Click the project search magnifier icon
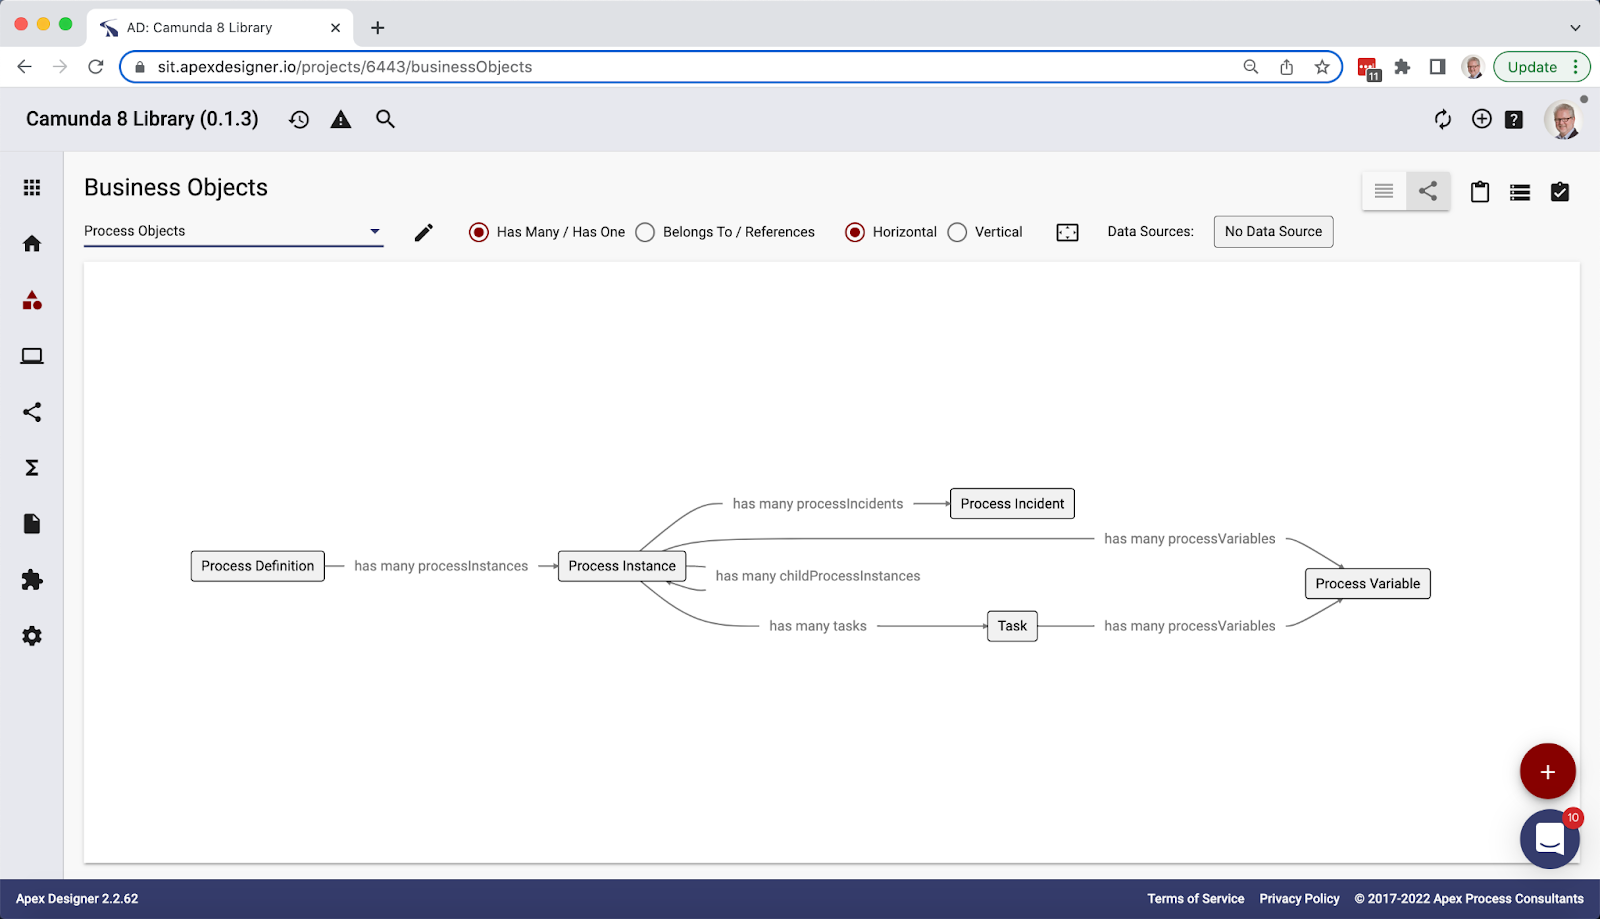This screenshot has width=1600, height=919. pos(385,119)
